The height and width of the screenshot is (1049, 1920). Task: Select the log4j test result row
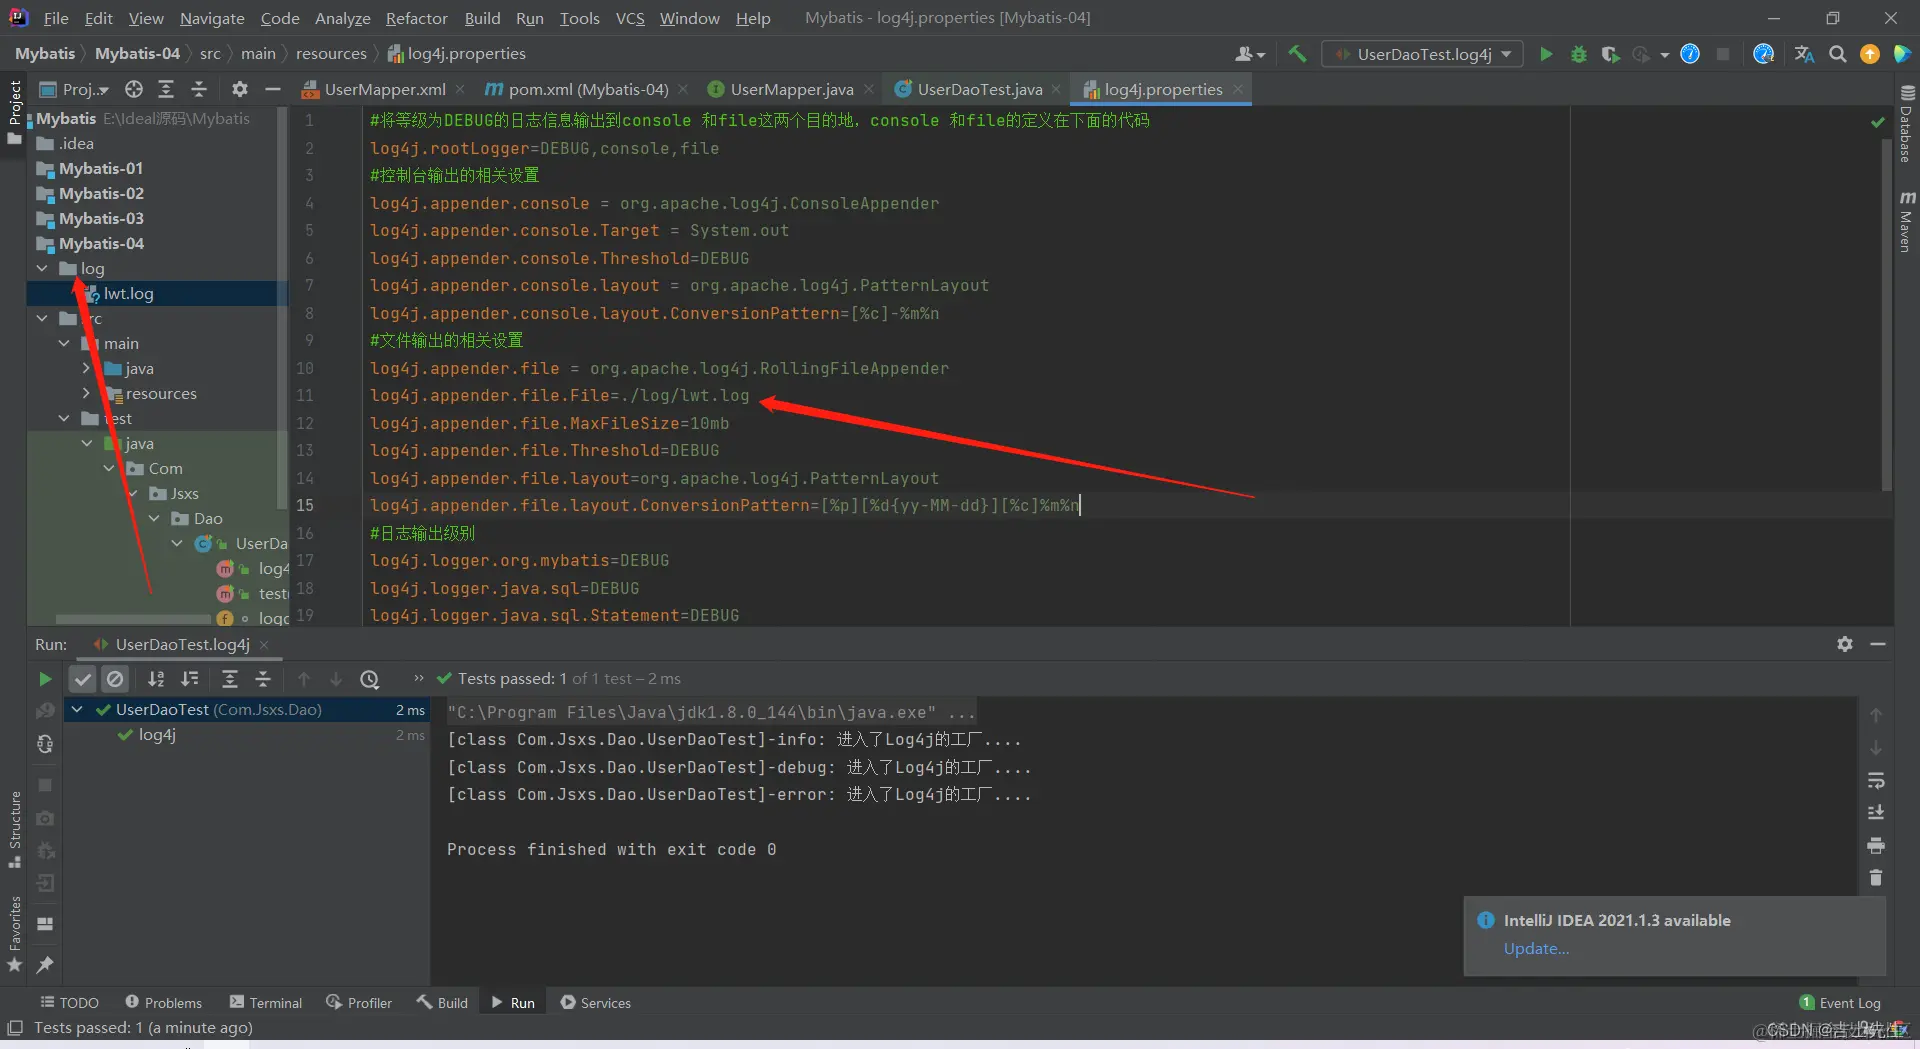(247, 735)
